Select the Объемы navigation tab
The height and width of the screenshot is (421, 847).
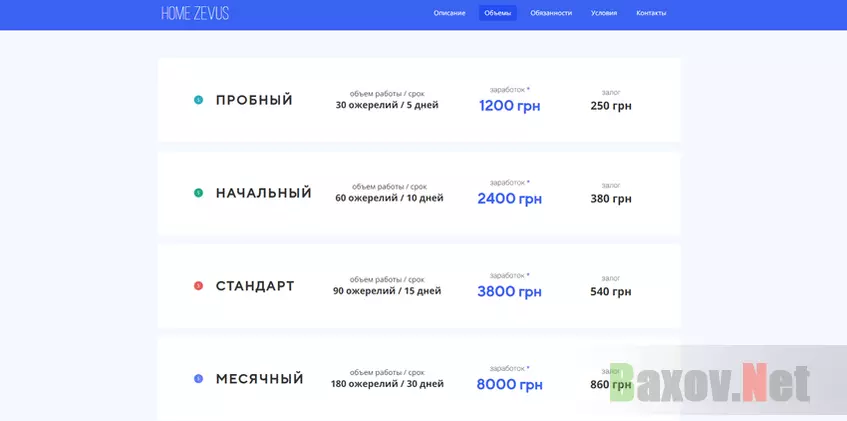point(498,13)
